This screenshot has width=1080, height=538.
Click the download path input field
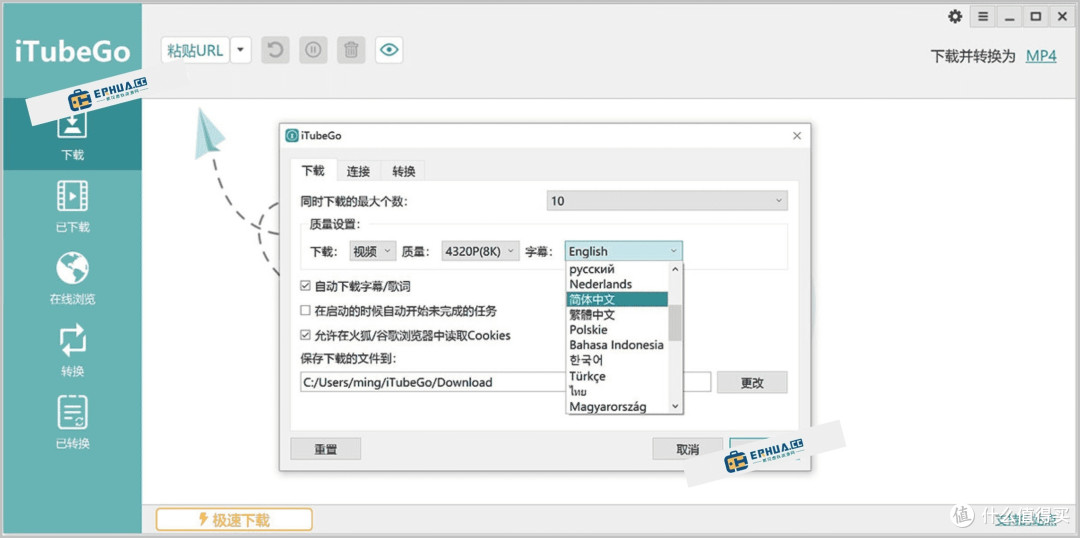506,382
